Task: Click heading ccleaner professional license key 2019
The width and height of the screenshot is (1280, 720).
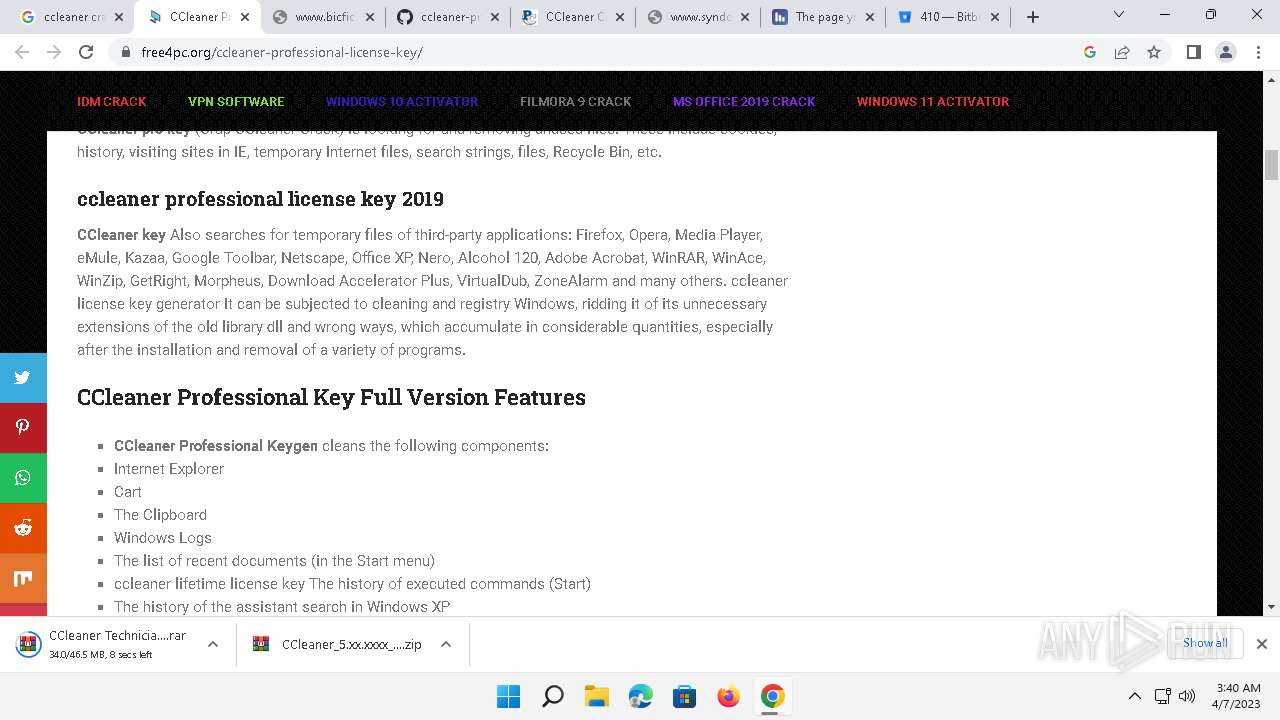Action: [x=260, y=199]
